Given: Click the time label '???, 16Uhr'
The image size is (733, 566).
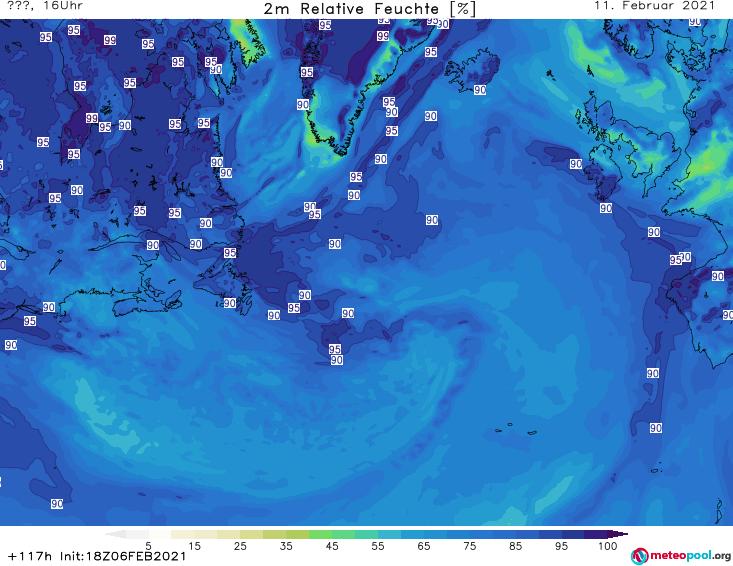Looking at the screenshot, I should (x=45, y=6).
